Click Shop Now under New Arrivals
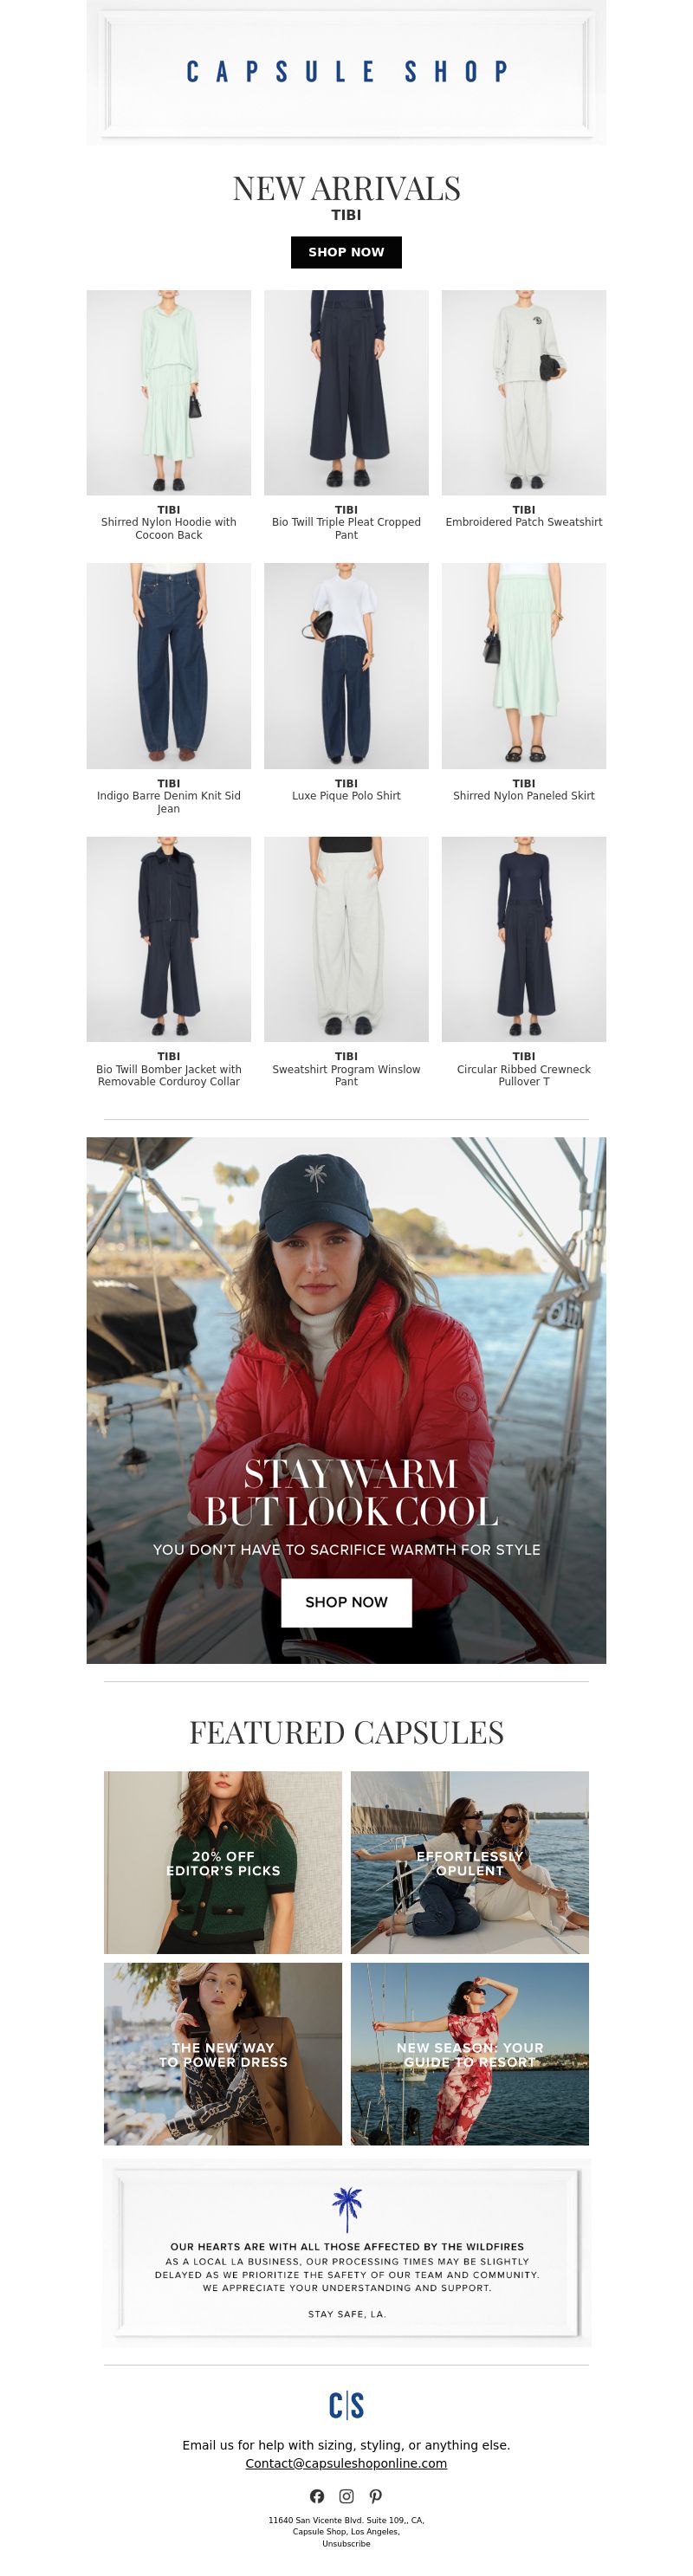Viewport: 693px width, 2576px height. [346, 252]
